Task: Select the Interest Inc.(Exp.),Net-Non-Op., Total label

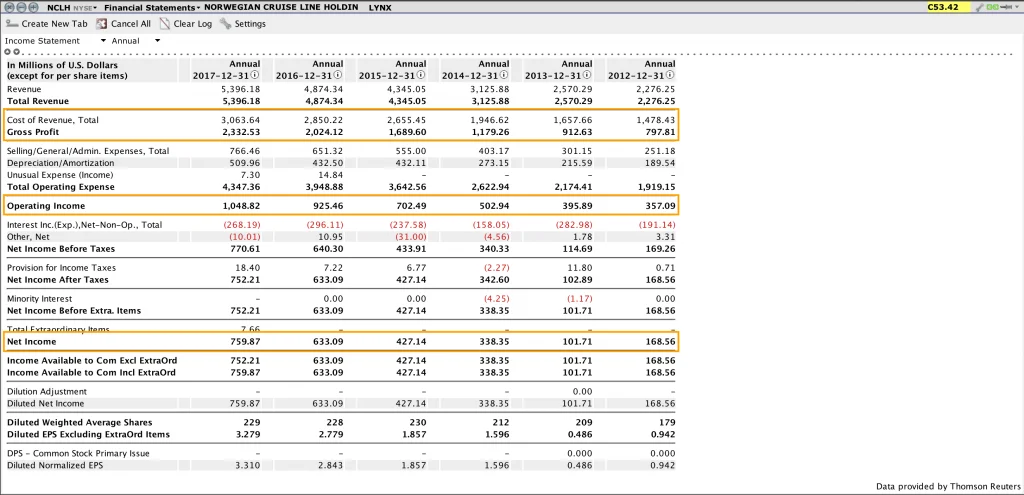Action: click(84, 225)
